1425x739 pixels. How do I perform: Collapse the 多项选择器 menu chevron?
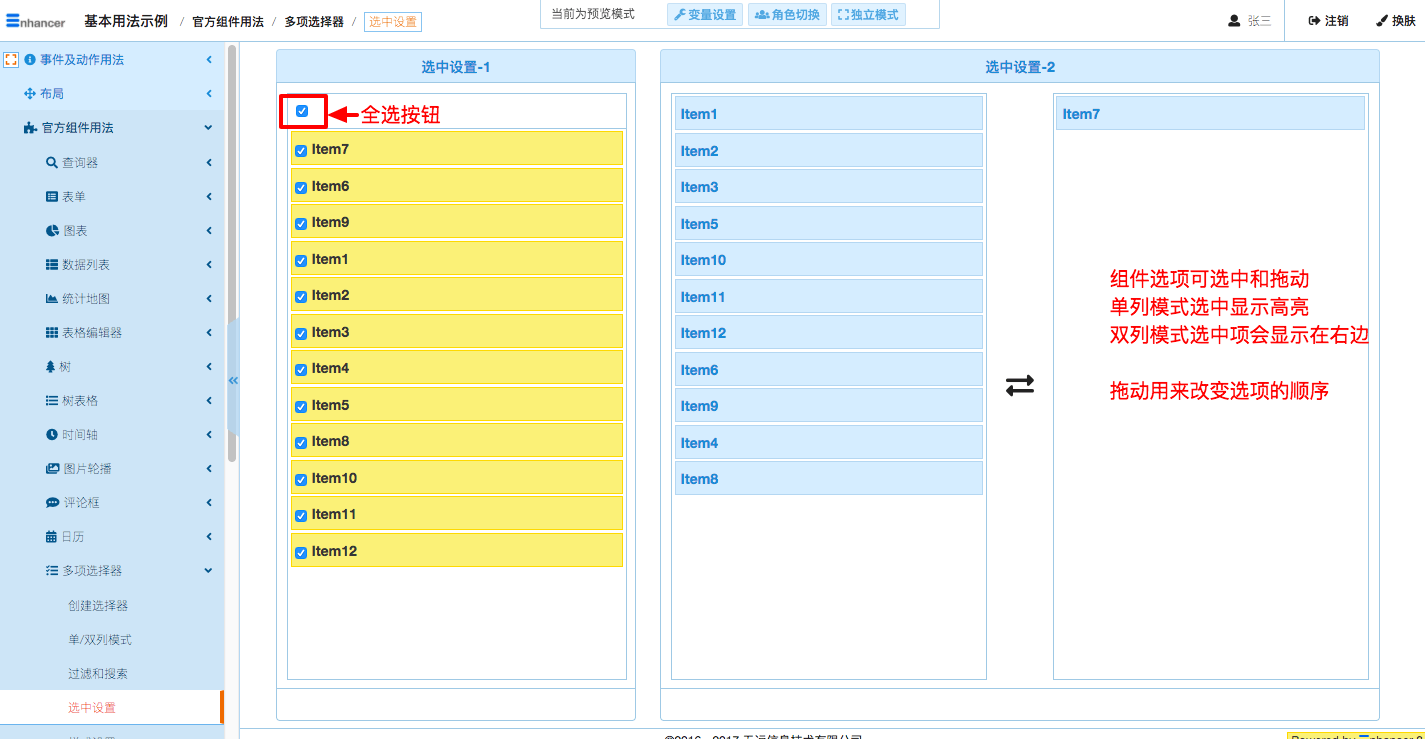(208, 571)
